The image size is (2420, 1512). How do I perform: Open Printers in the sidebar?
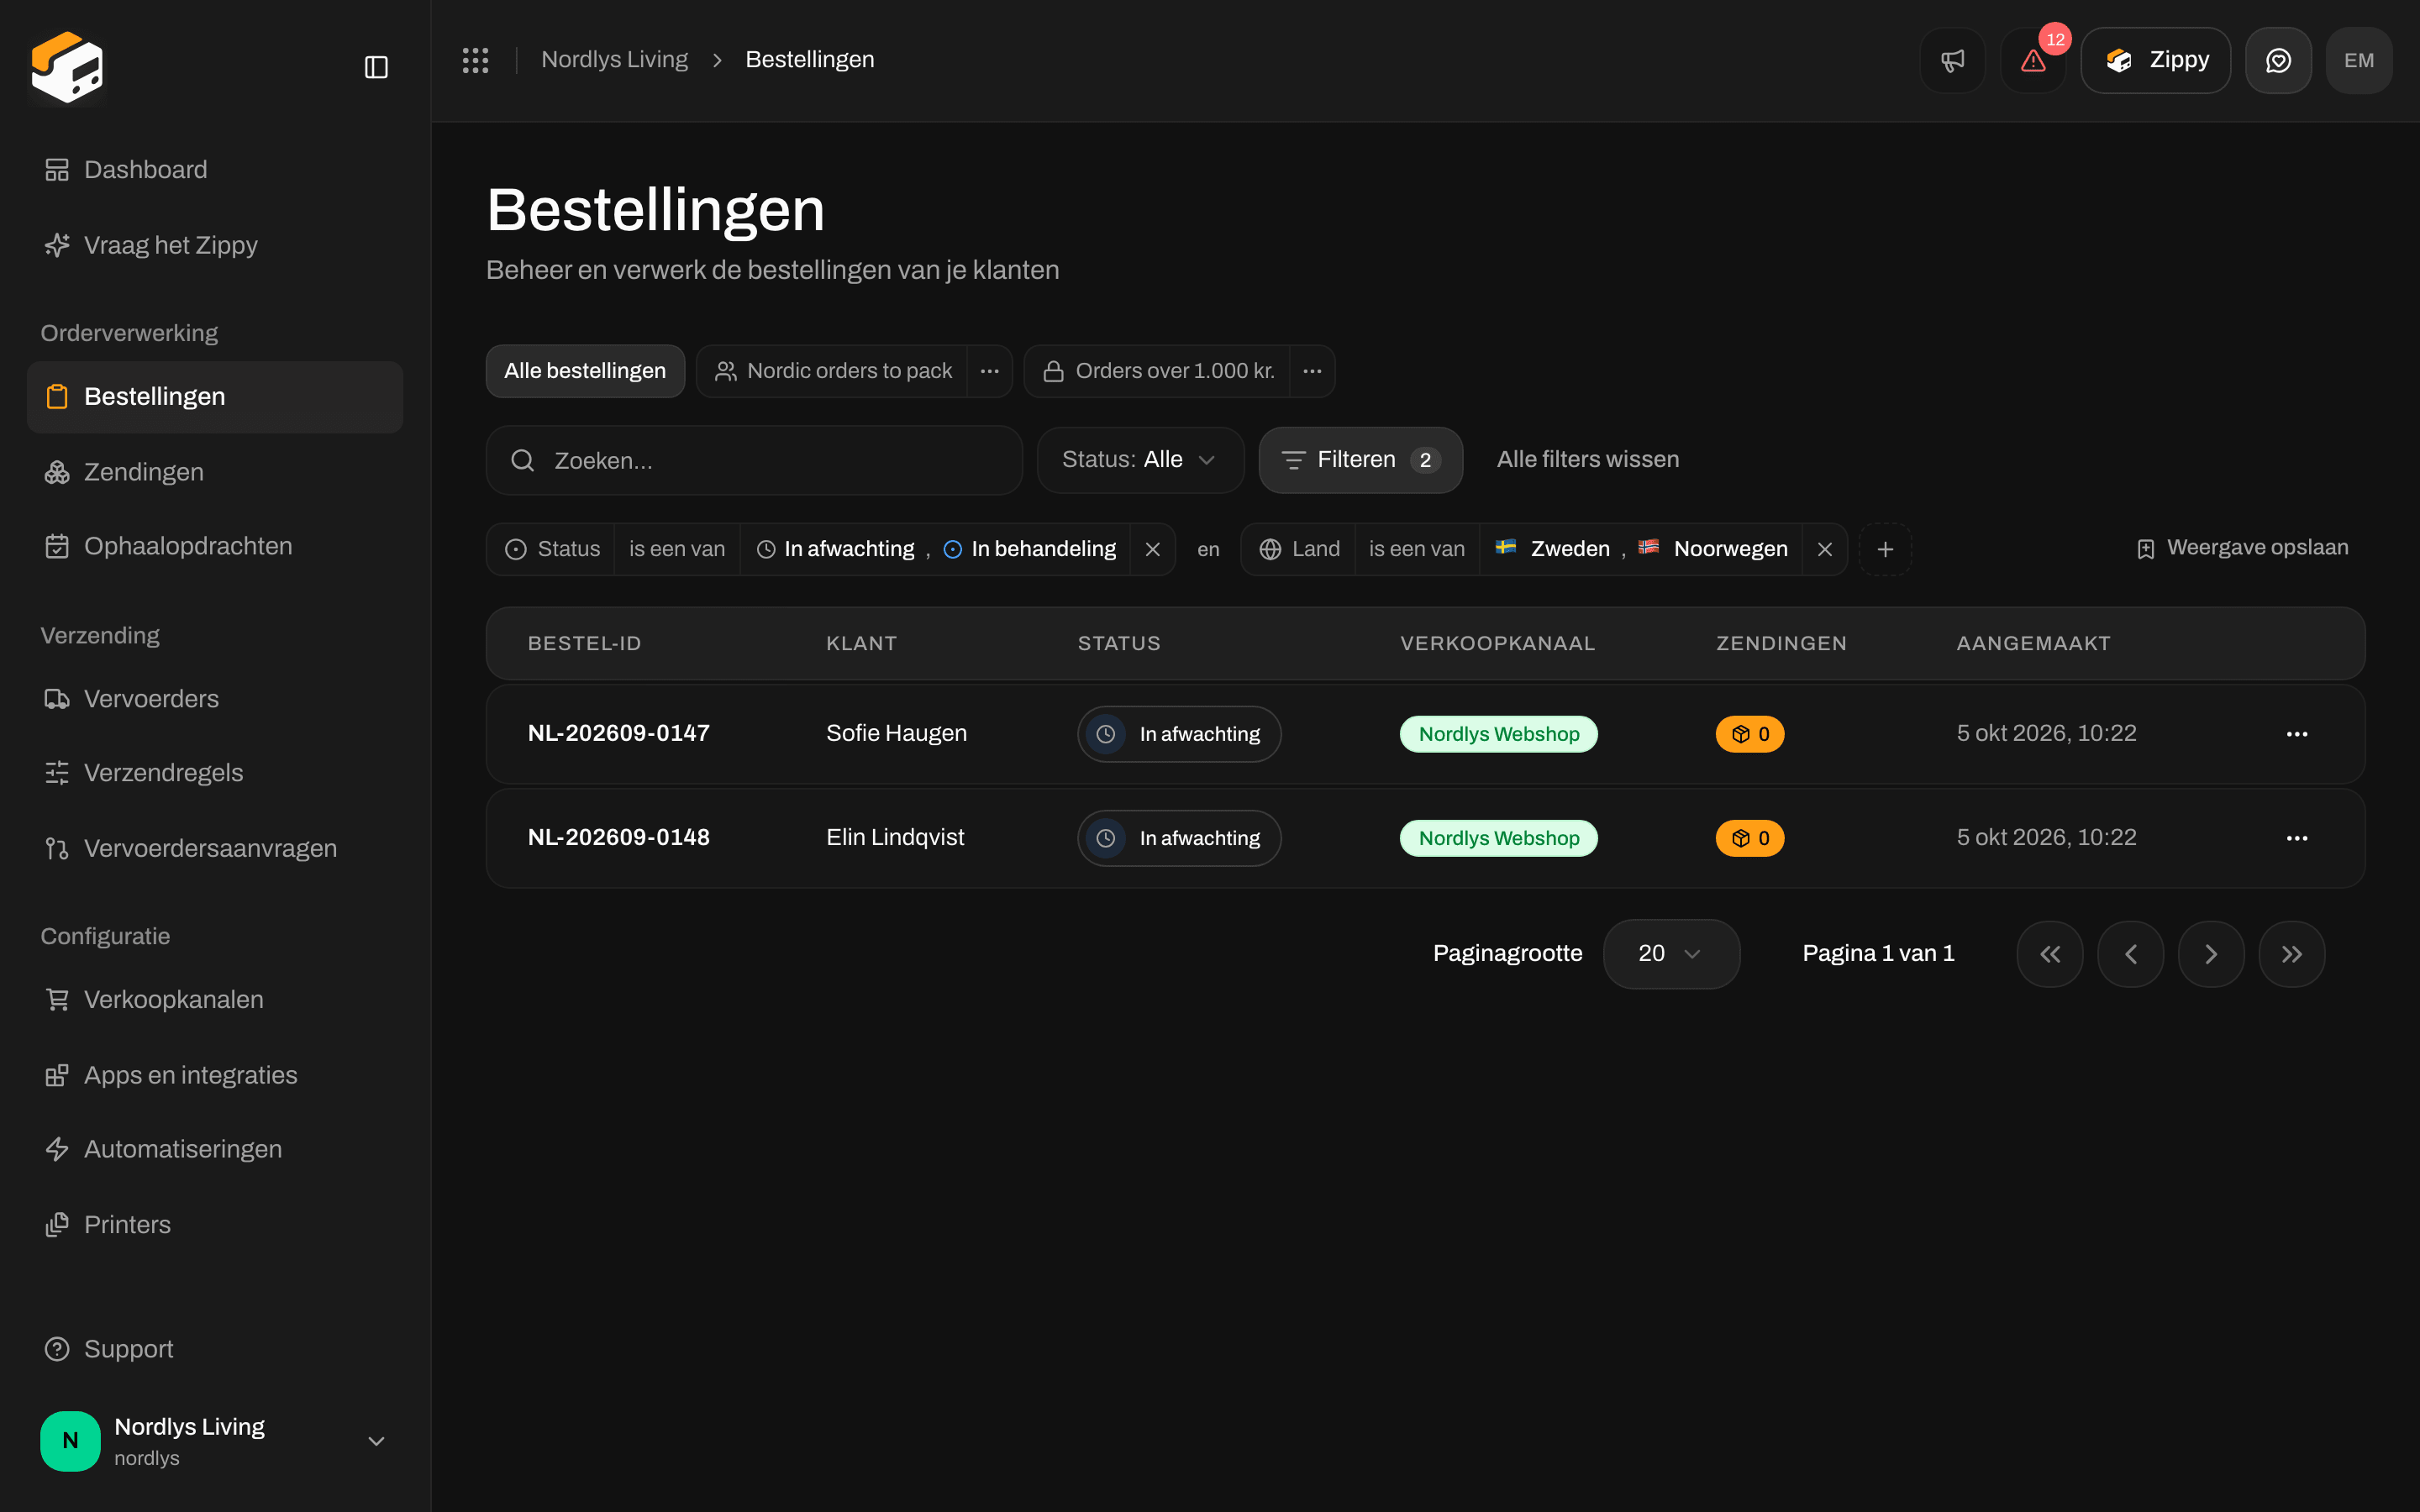click(x=215, y=1225)
